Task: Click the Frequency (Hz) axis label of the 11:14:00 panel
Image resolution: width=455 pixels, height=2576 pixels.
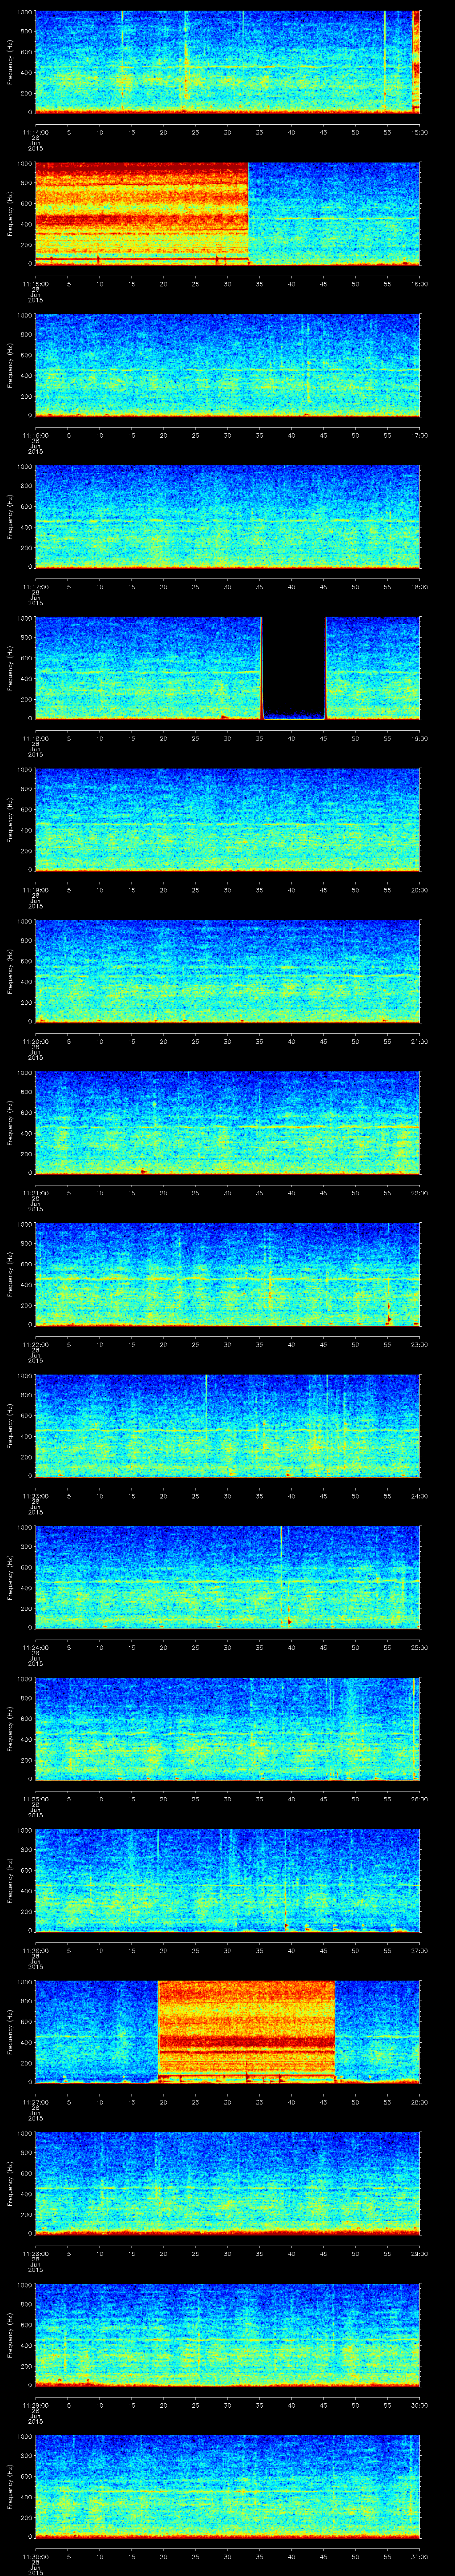Action: click(x=10, y=62)
